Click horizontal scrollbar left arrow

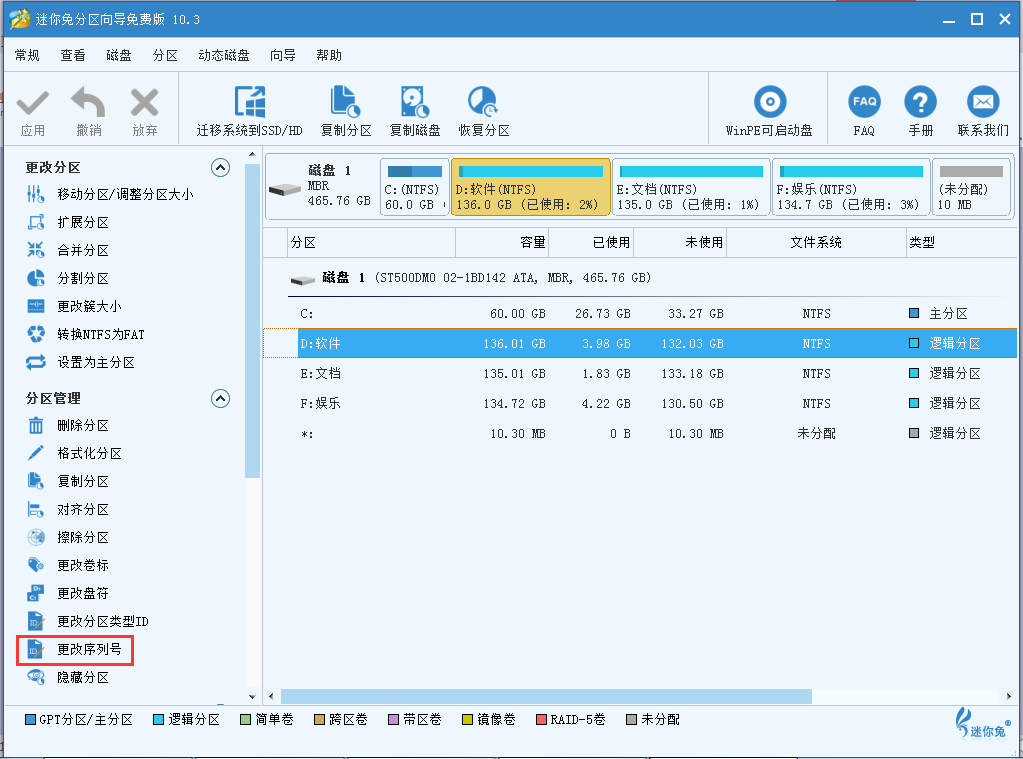pos(271,696)
